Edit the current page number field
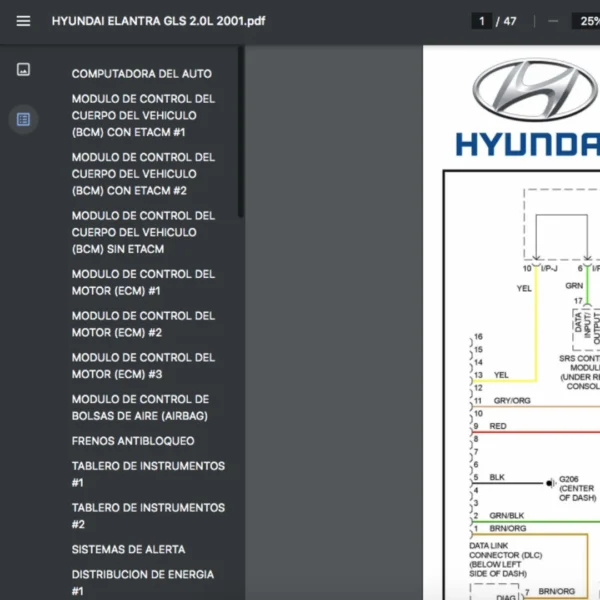Screen dimensions: 600x600 pyautogui.click(x=481, y=21)
